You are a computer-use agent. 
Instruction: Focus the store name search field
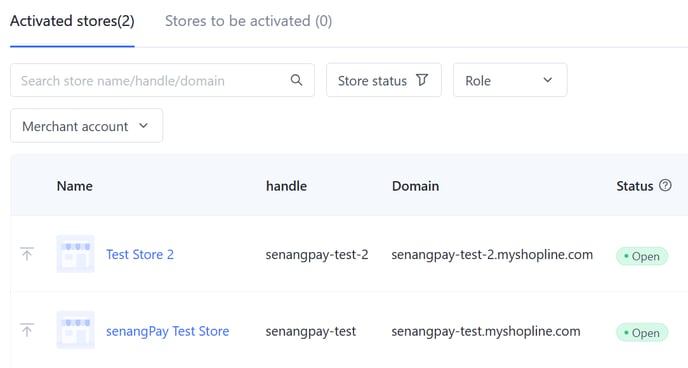(x=162, y=80)
